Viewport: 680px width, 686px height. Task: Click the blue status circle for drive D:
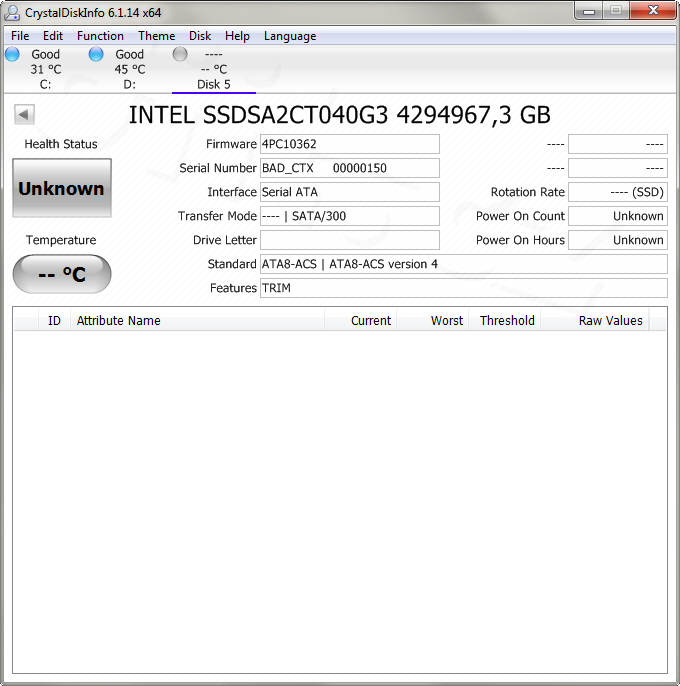pos(96,54)
